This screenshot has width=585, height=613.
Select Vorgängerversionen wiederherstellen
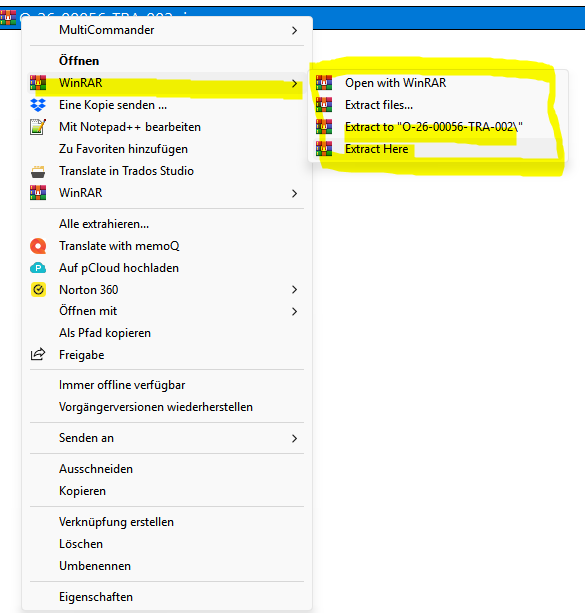(167, 407)
